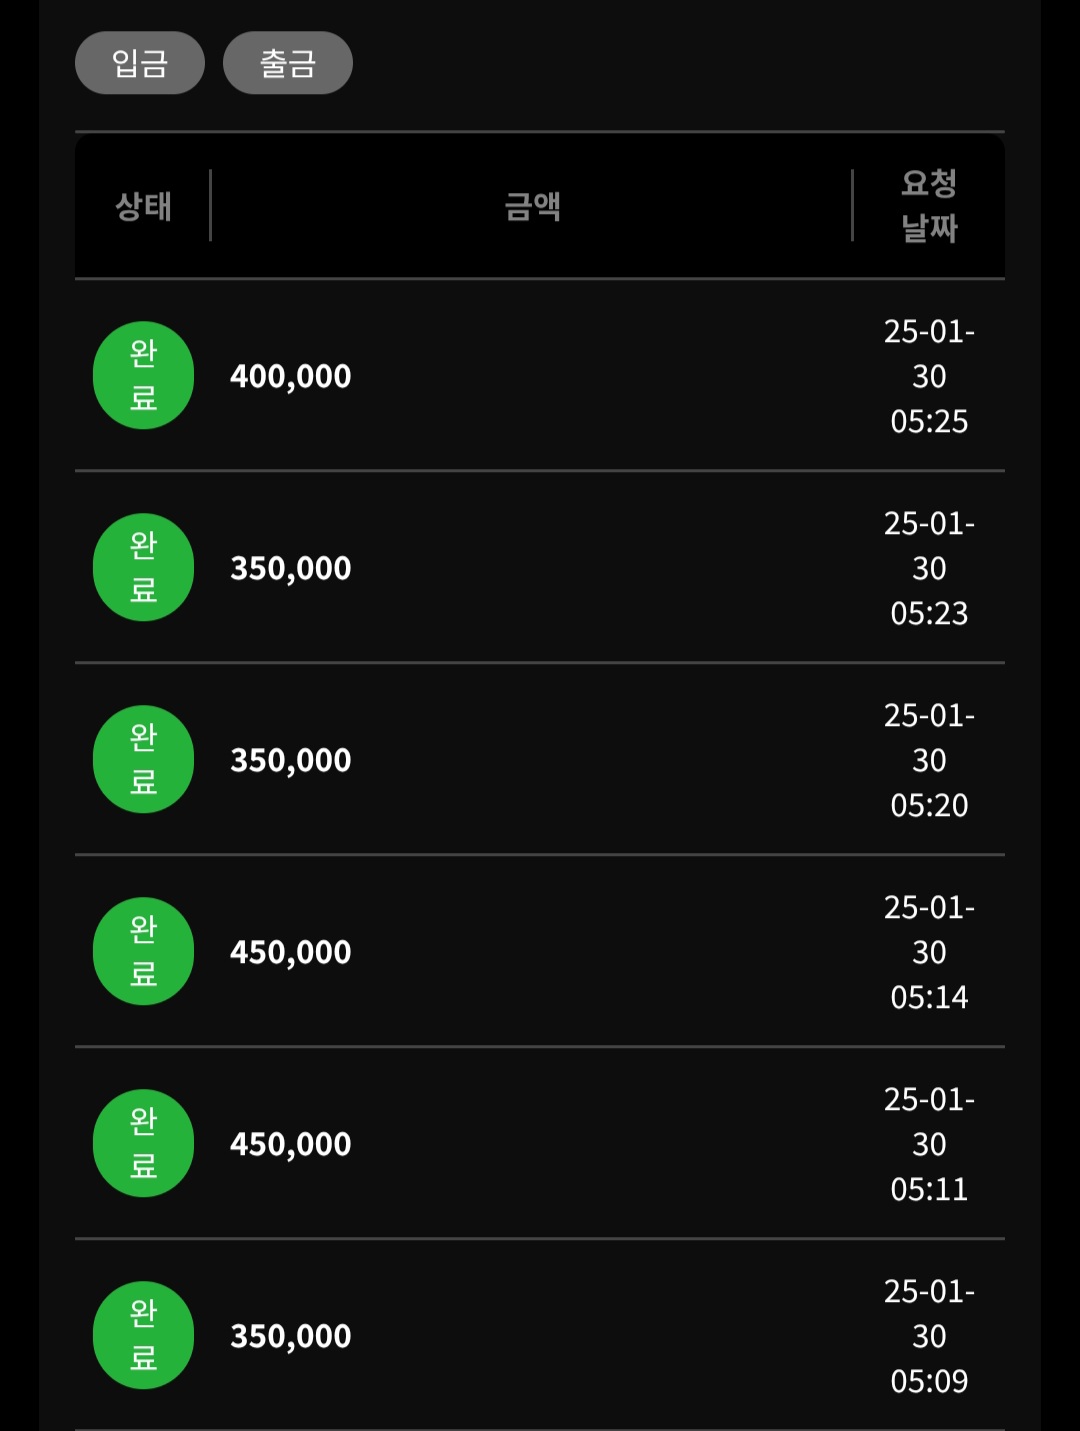Click the 25-01-30 05:09 request date

pos(929,1336)
